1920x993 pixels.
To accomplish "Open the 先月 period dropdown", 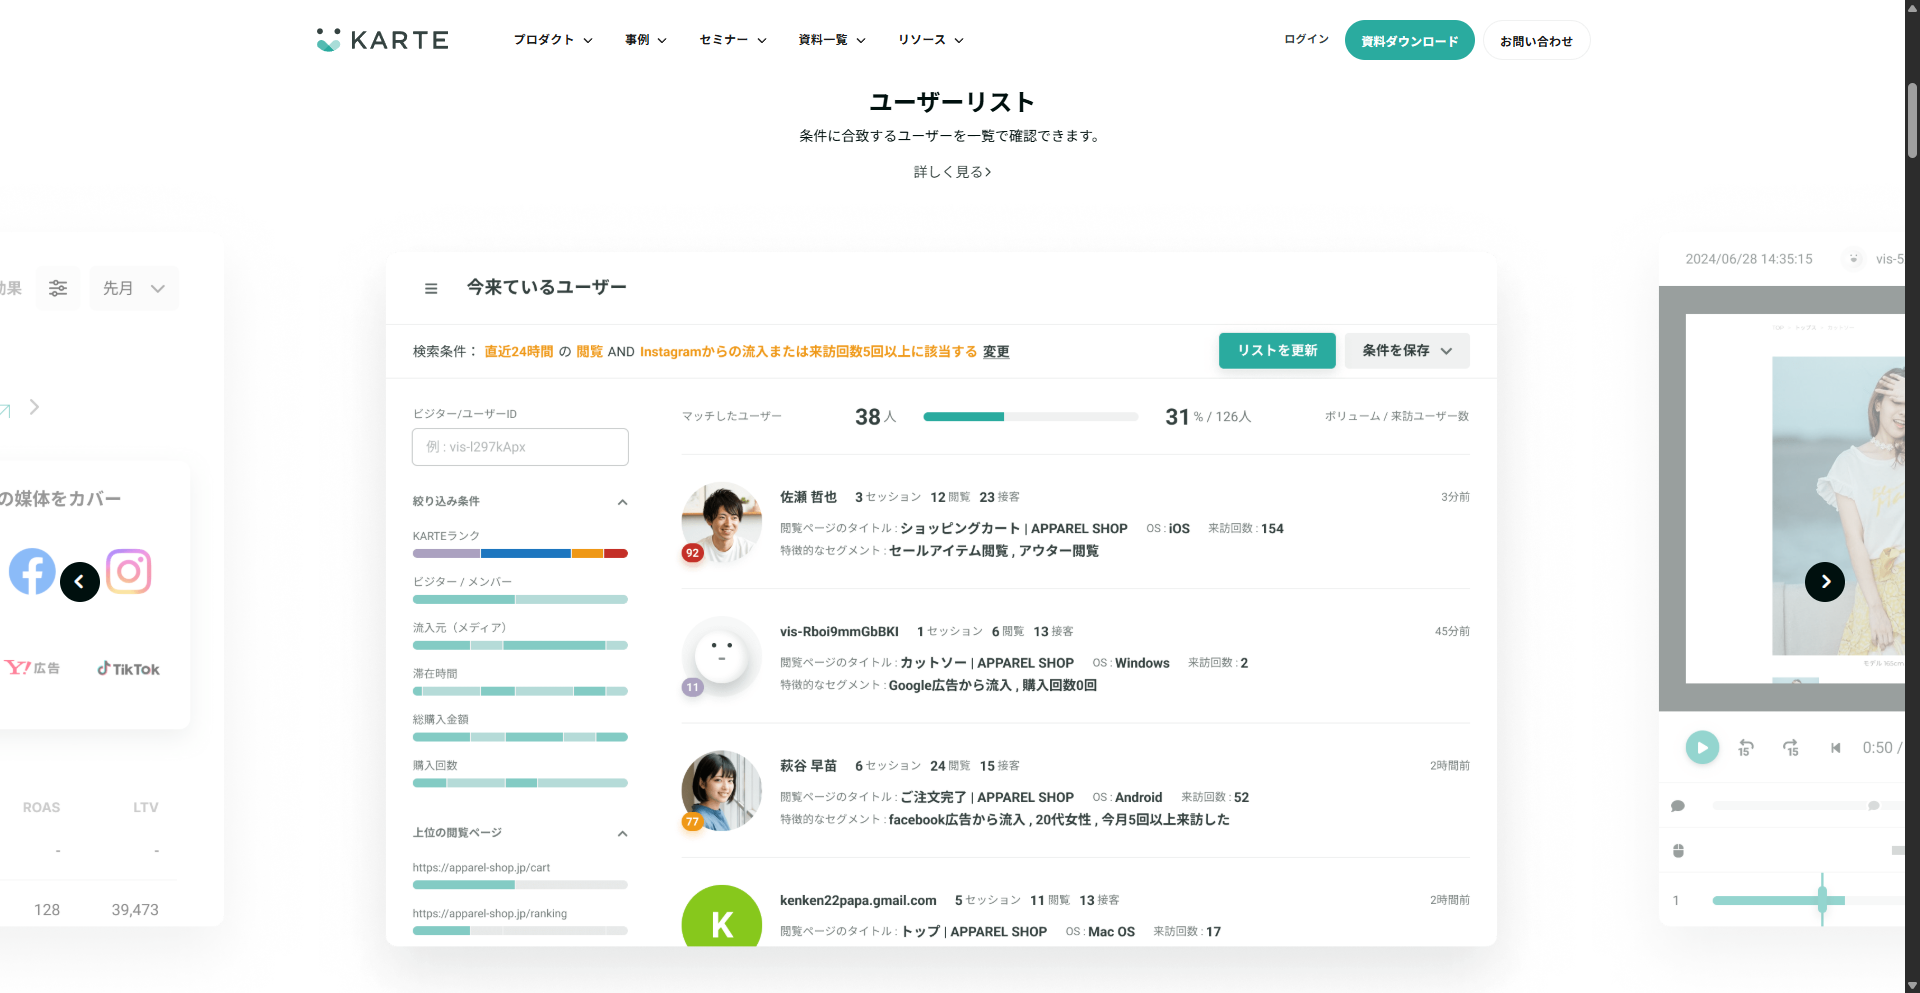I will pos(133,288).
